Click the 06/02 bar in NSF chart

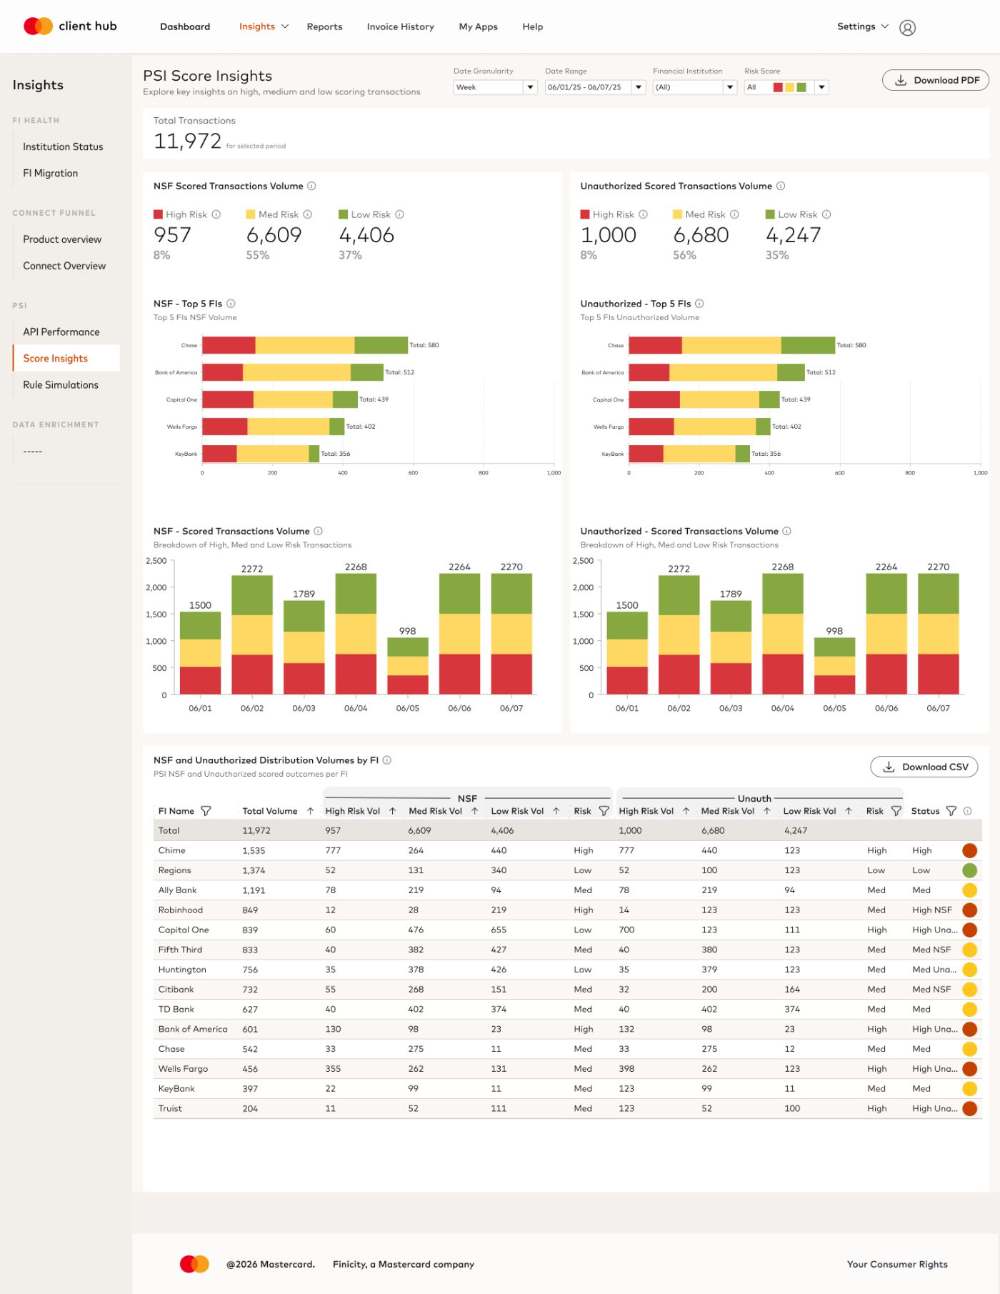pyautogui.click(x=252, y=636)
